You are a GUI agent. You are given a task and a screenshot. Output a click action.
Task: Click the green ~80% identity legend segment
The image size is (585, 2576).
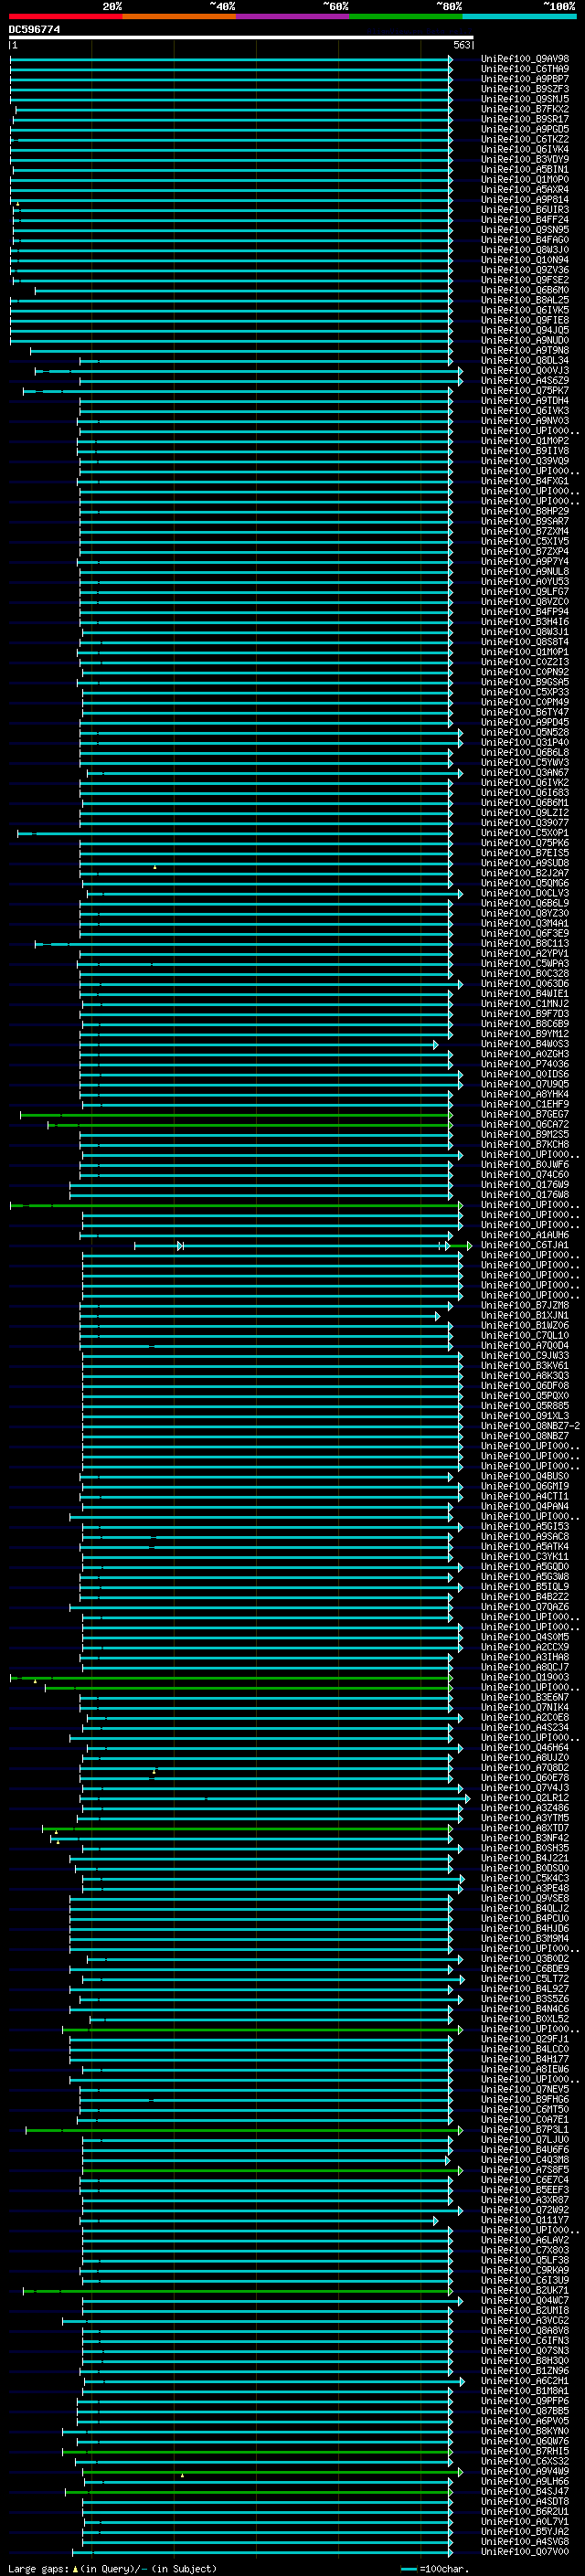tap(406, 16)
